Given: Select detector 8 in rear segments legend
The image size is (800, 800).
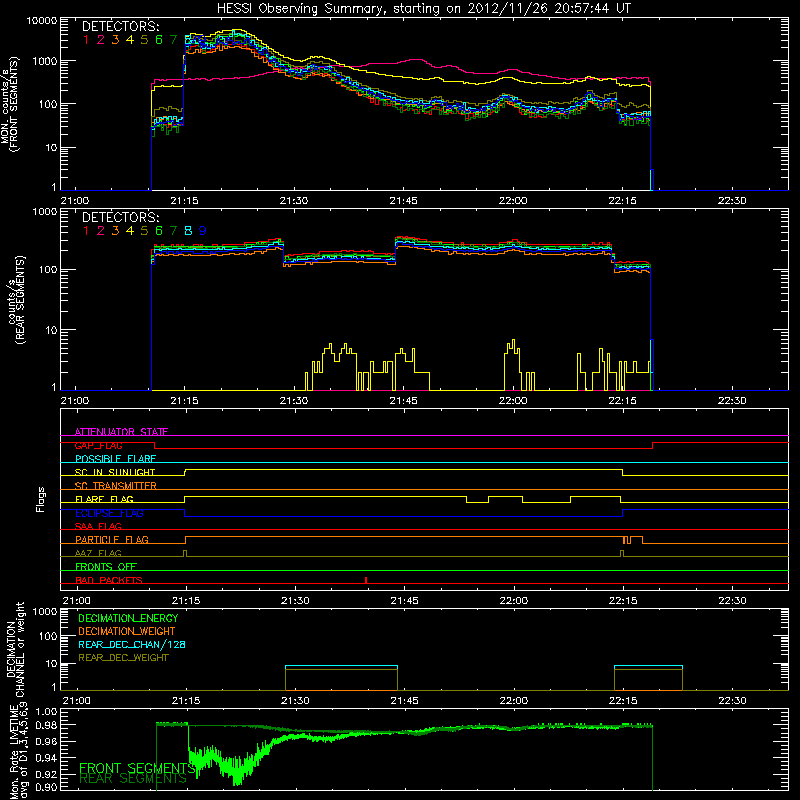Looking at the screenshot, I should 188,231.
